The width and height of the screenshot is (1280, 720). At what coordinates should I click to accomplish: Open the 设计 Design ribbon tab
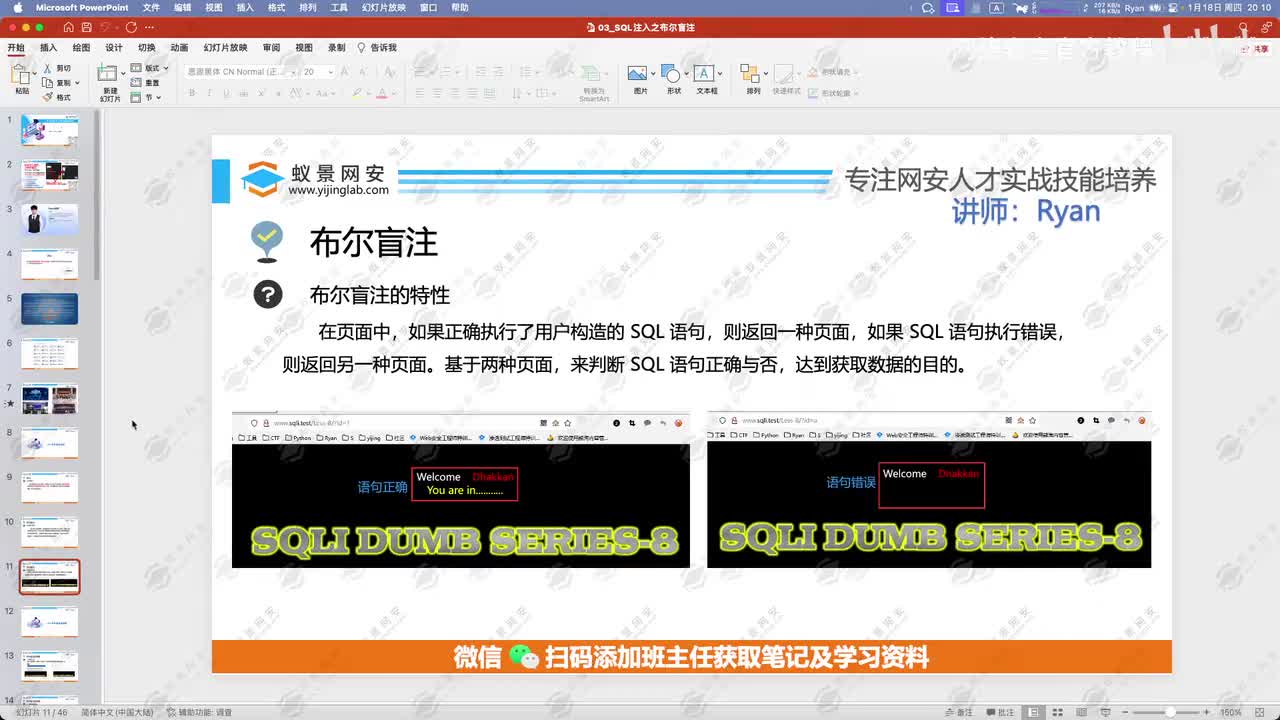tap(114, 47)
